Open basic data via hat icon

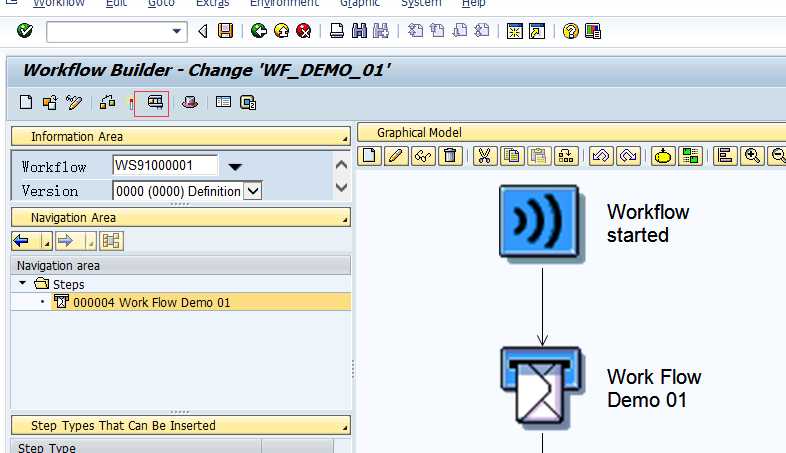(189, 103)
